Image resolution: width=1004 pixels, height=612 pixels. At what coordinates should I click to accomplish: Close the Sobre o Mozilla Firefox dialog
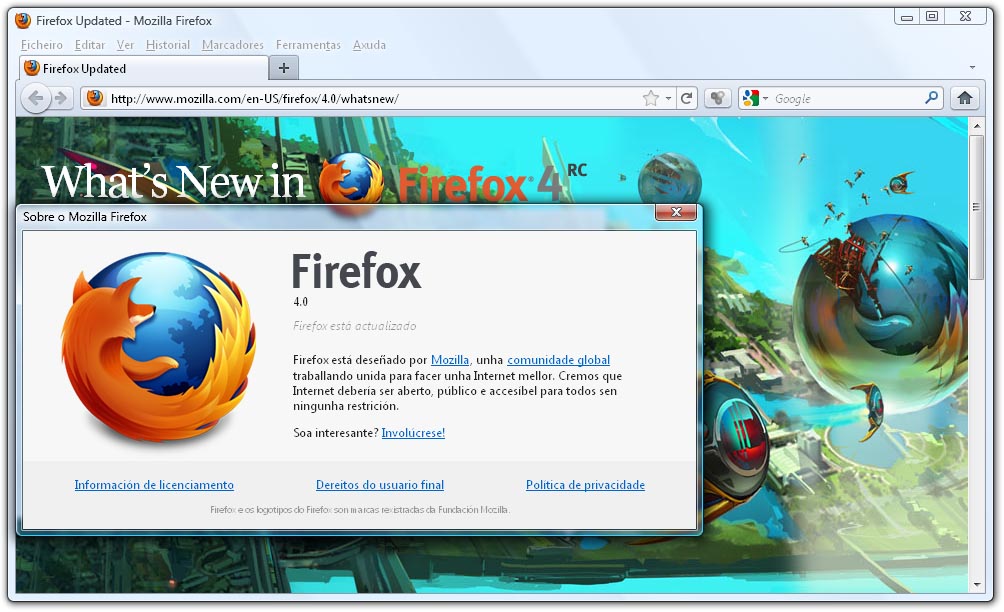[x=676, y=212]
